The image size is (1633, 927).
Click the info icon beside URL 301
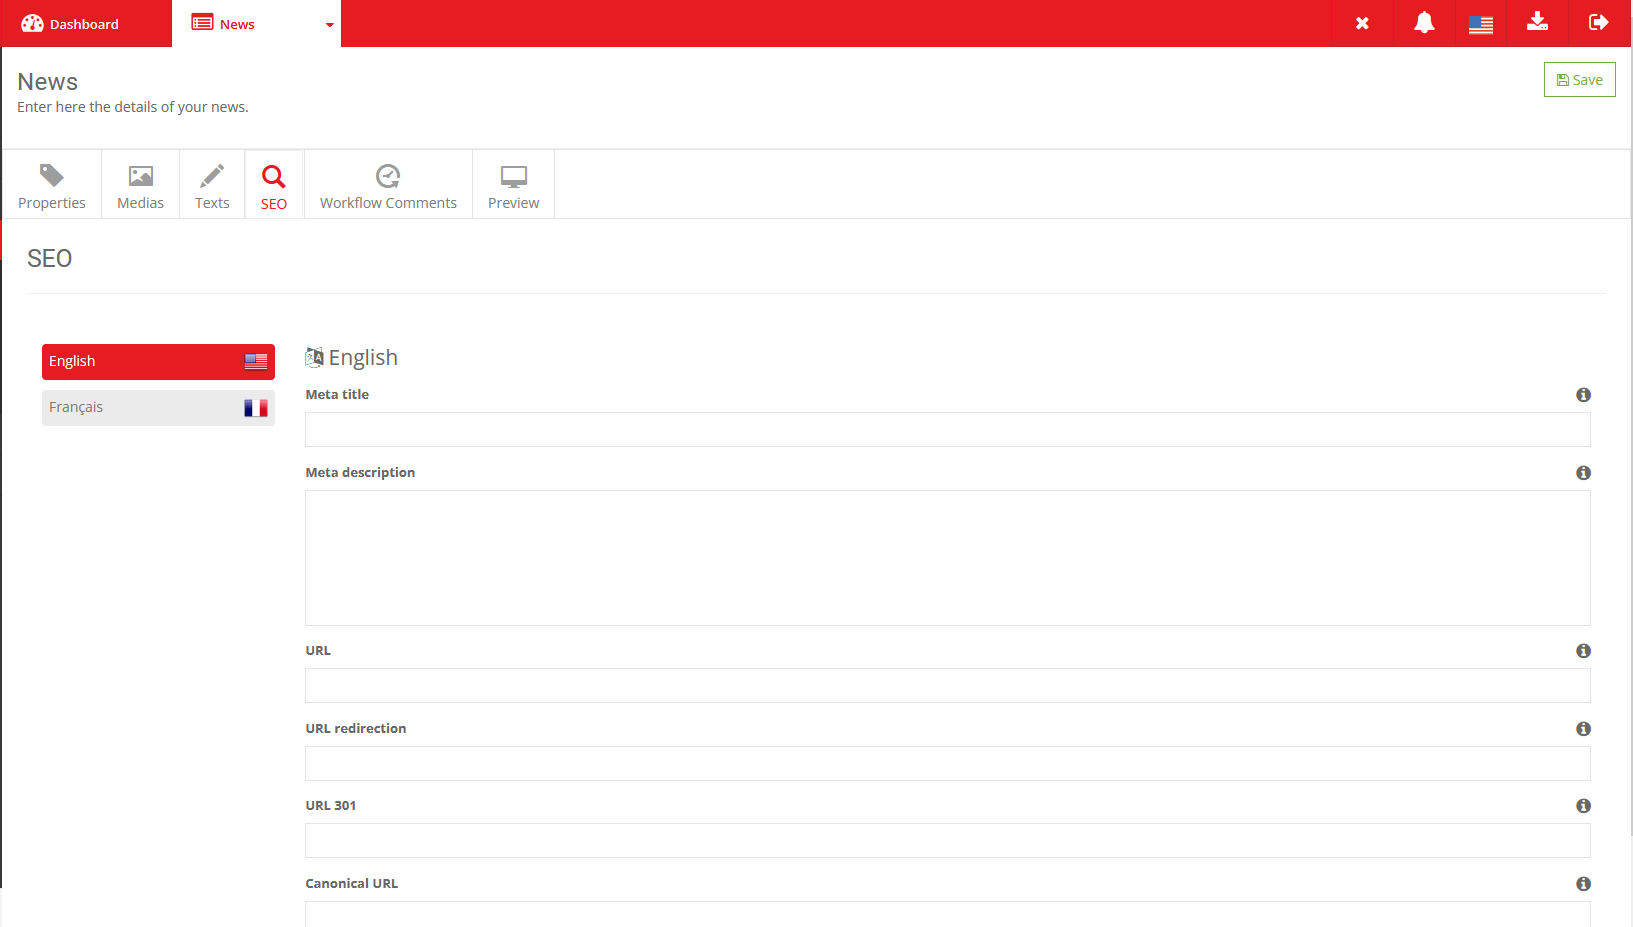pos(1583,806)
